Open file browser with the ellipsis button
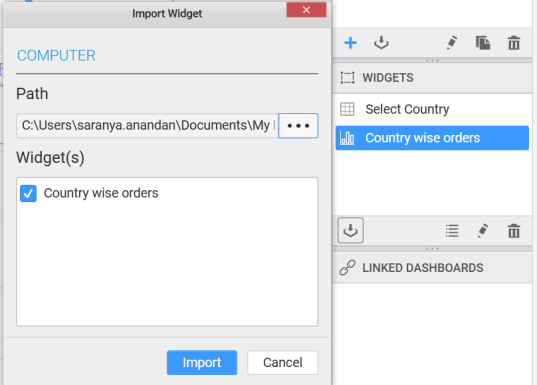The height and width of the screenshot is (385, 537). (298, 126)
